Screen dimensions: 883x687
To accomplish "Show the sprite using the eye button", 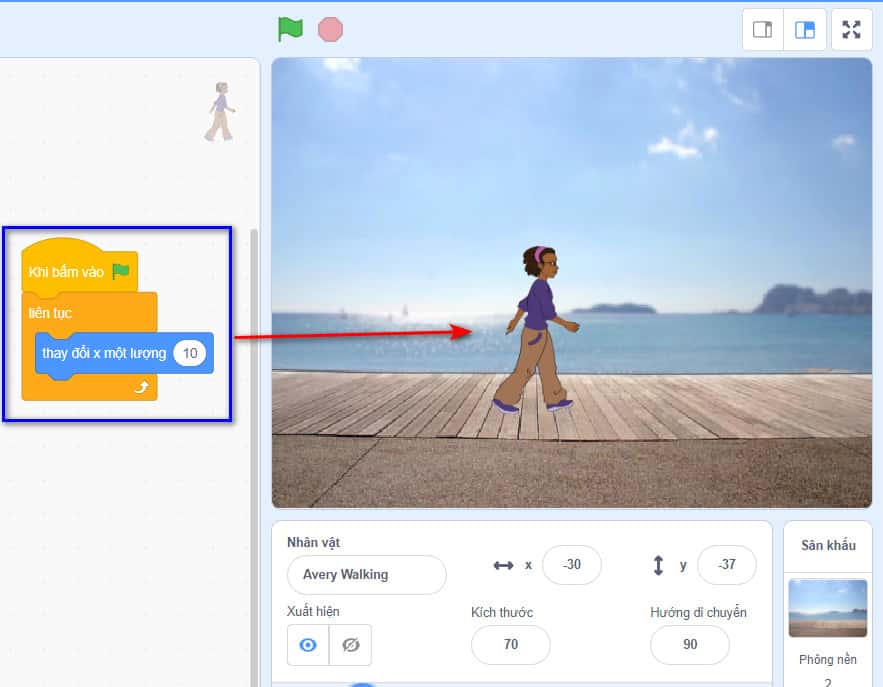I will tap(308, 645).
